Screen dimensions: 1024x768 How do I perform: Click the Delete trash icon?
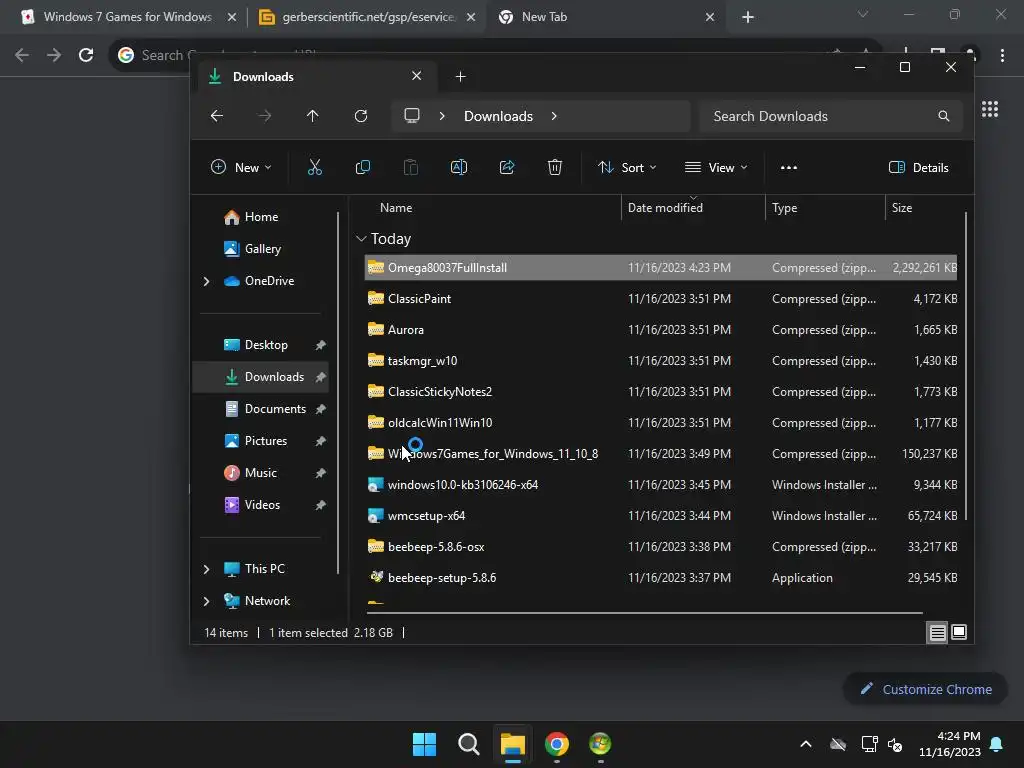pyautogui.click(x=554, y=168)
